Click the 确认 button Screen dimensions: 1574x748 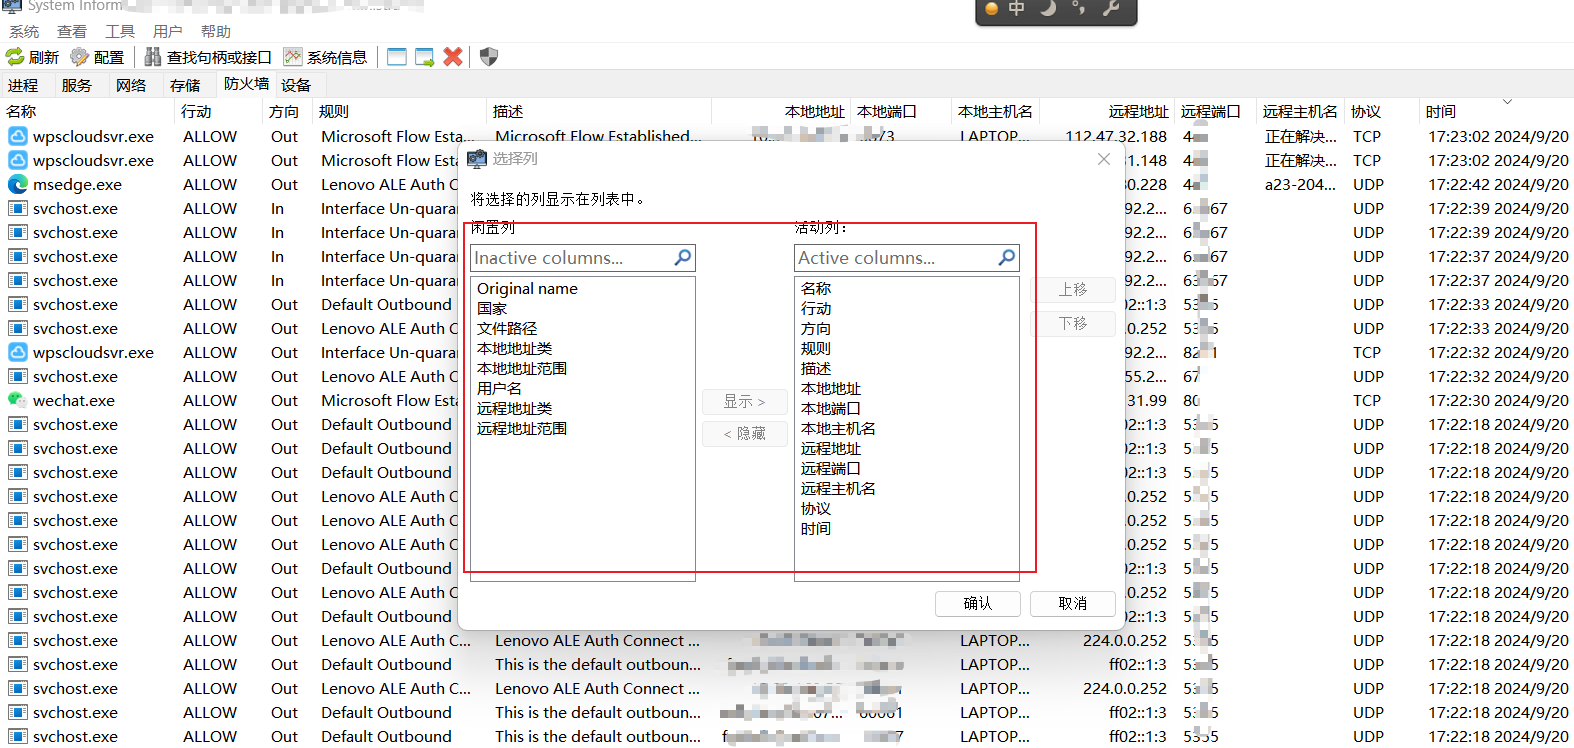(978, 603)
